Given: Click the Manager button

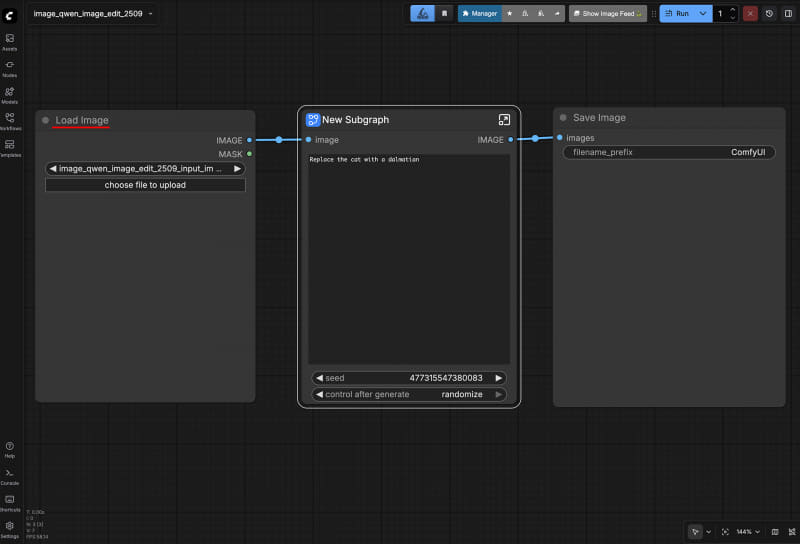Looking at the screenshot, I should pyautogui.click(x=480, y=14).
